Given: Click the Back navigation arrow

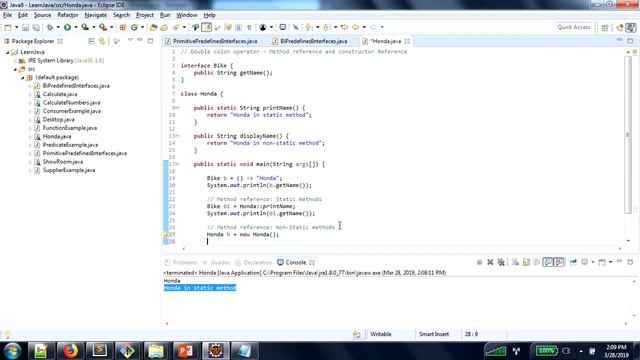Looking at the screenshot, I should tap(356, 27).
